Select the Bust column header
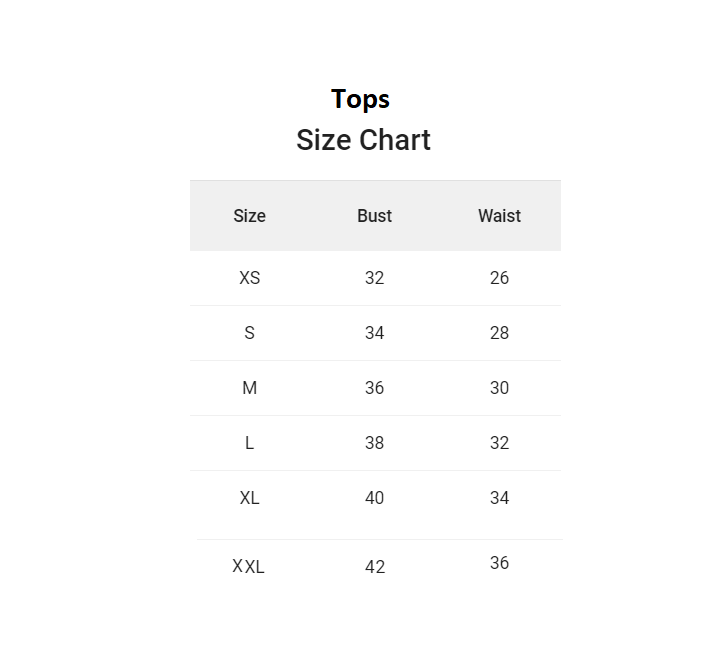The width and height of the screenshot is (704, 648). (x=374, y=216)
